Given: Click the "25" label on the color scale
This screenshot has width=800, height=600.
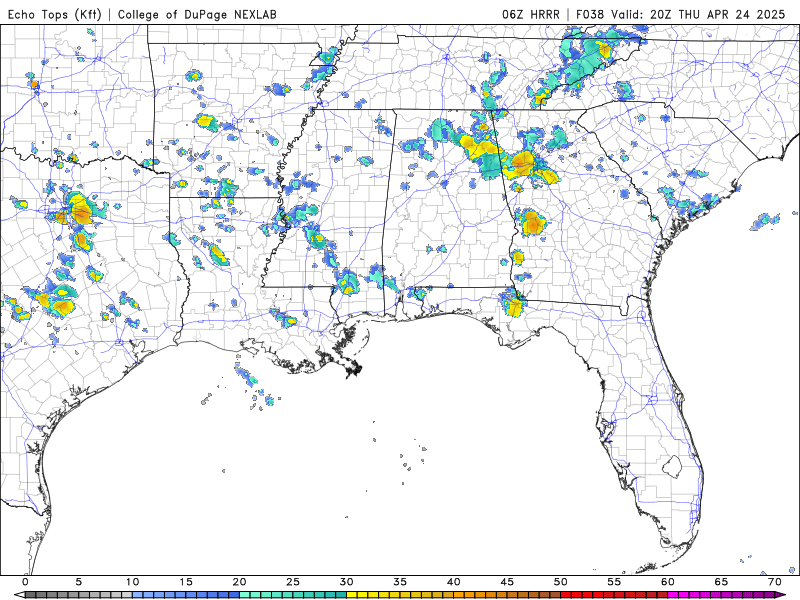Looking at the screenshot, I should (x=293, y=582).
